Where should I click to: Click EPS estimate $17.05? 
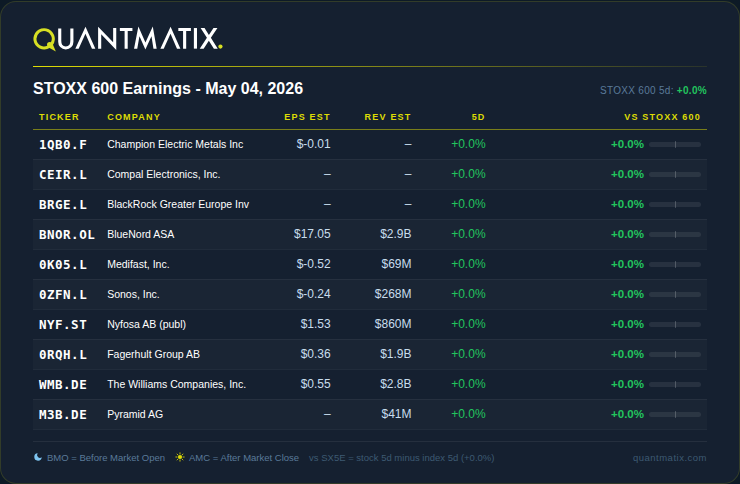(312, 234)
